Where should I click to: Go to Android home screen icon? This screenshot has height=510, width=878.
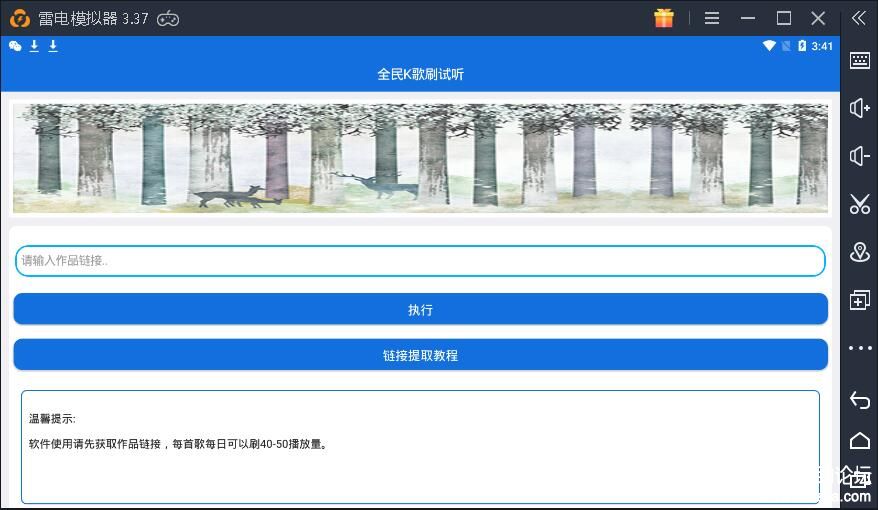(860, 441)
